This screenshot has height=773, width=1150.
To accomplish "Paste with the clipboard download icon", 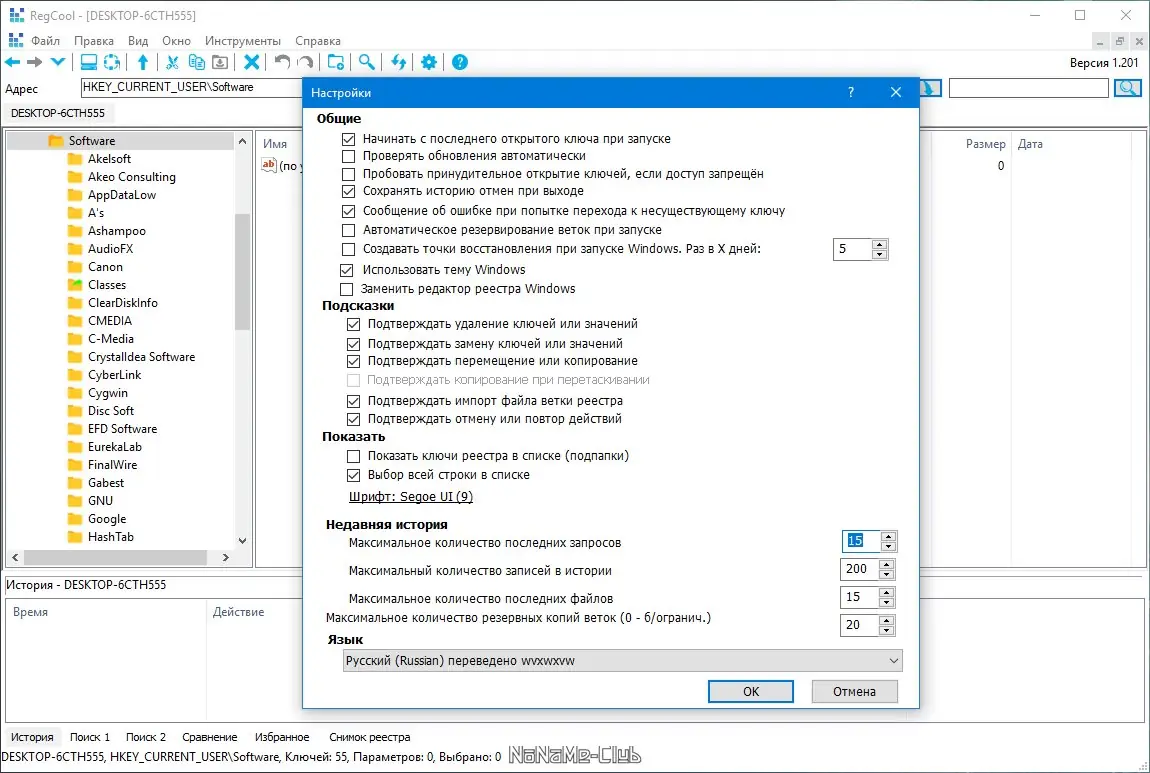I will tap(219, 62).
